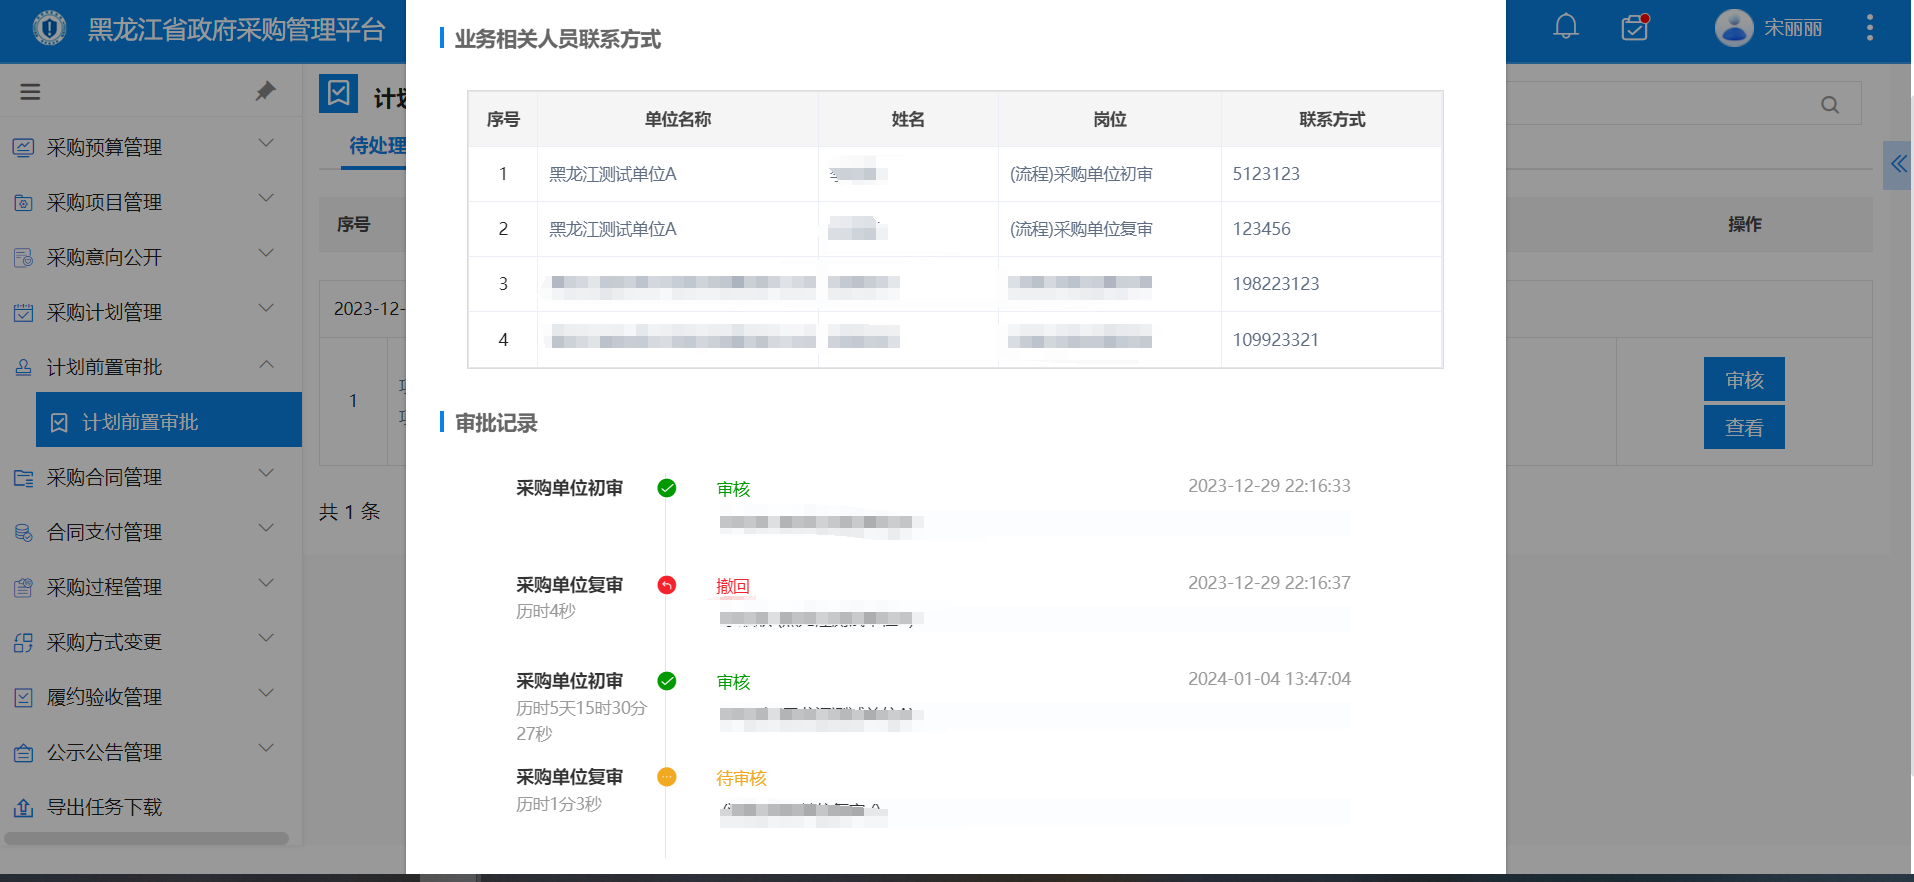
Task: Click red 撤回 status icon
Action: pos(667,585)
